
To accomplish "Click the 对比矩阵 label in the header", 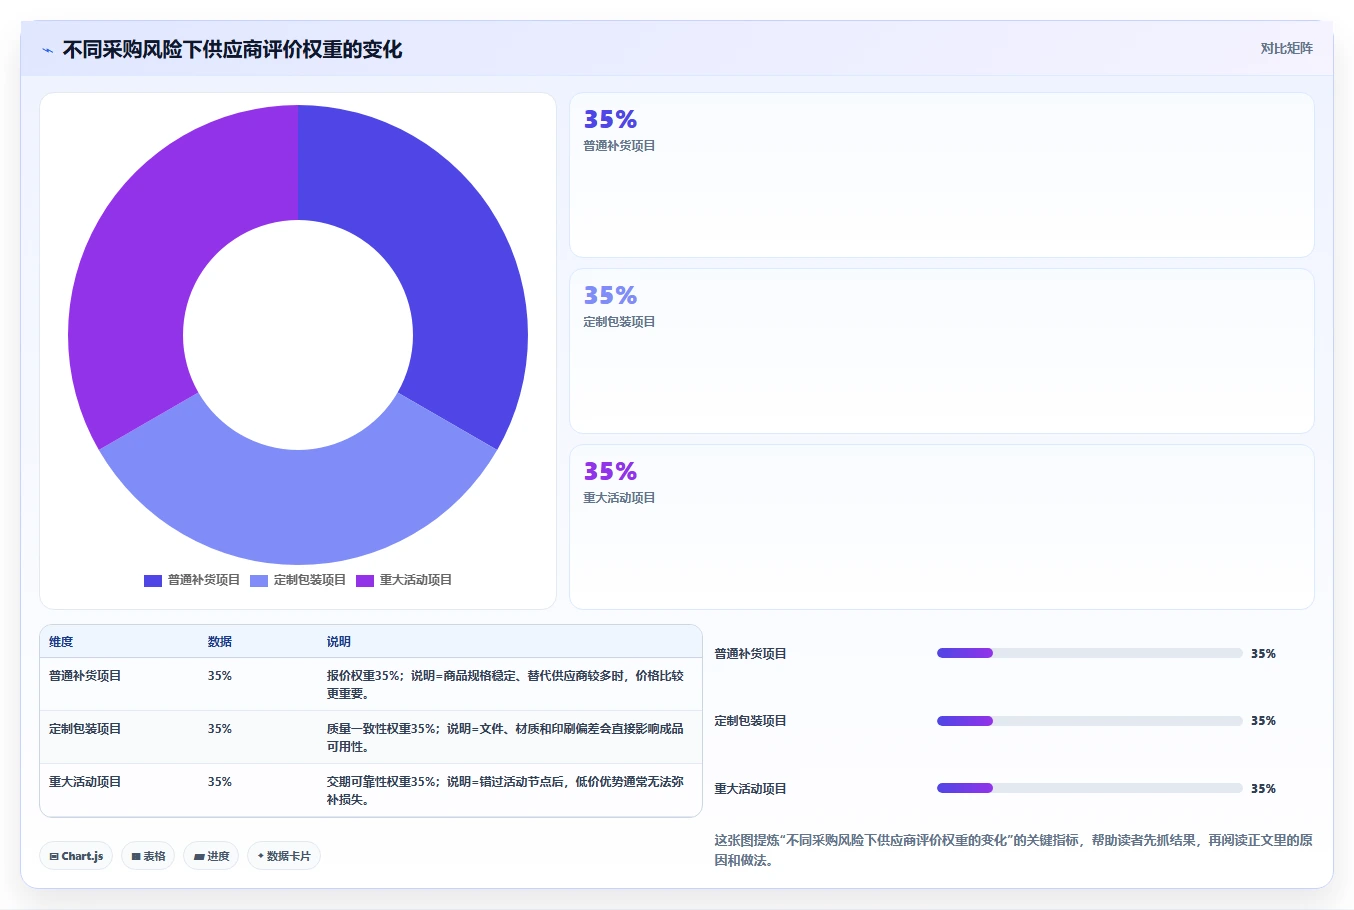I will pos(1286,48).
